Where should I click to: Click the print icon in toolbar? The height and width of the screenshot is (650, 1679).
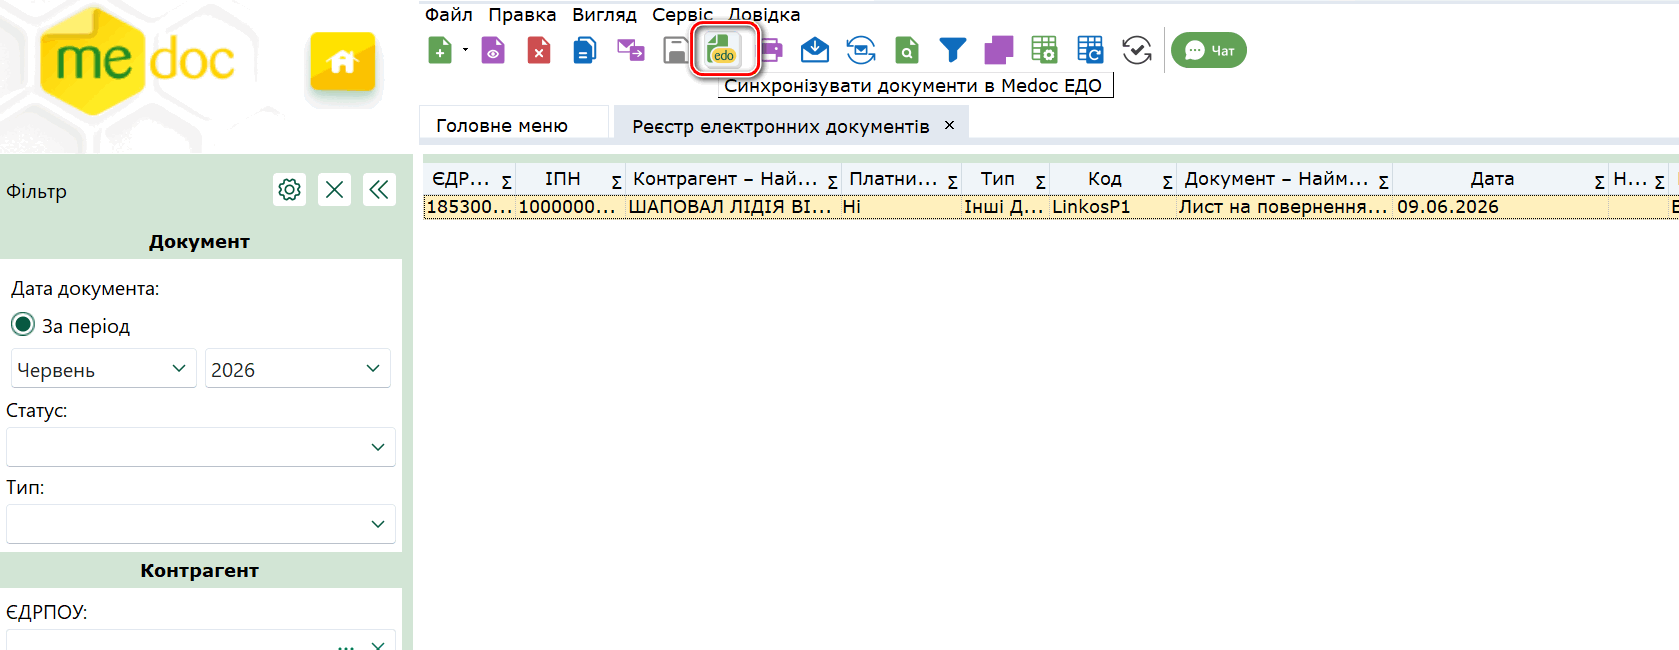(x=771, y=50)
